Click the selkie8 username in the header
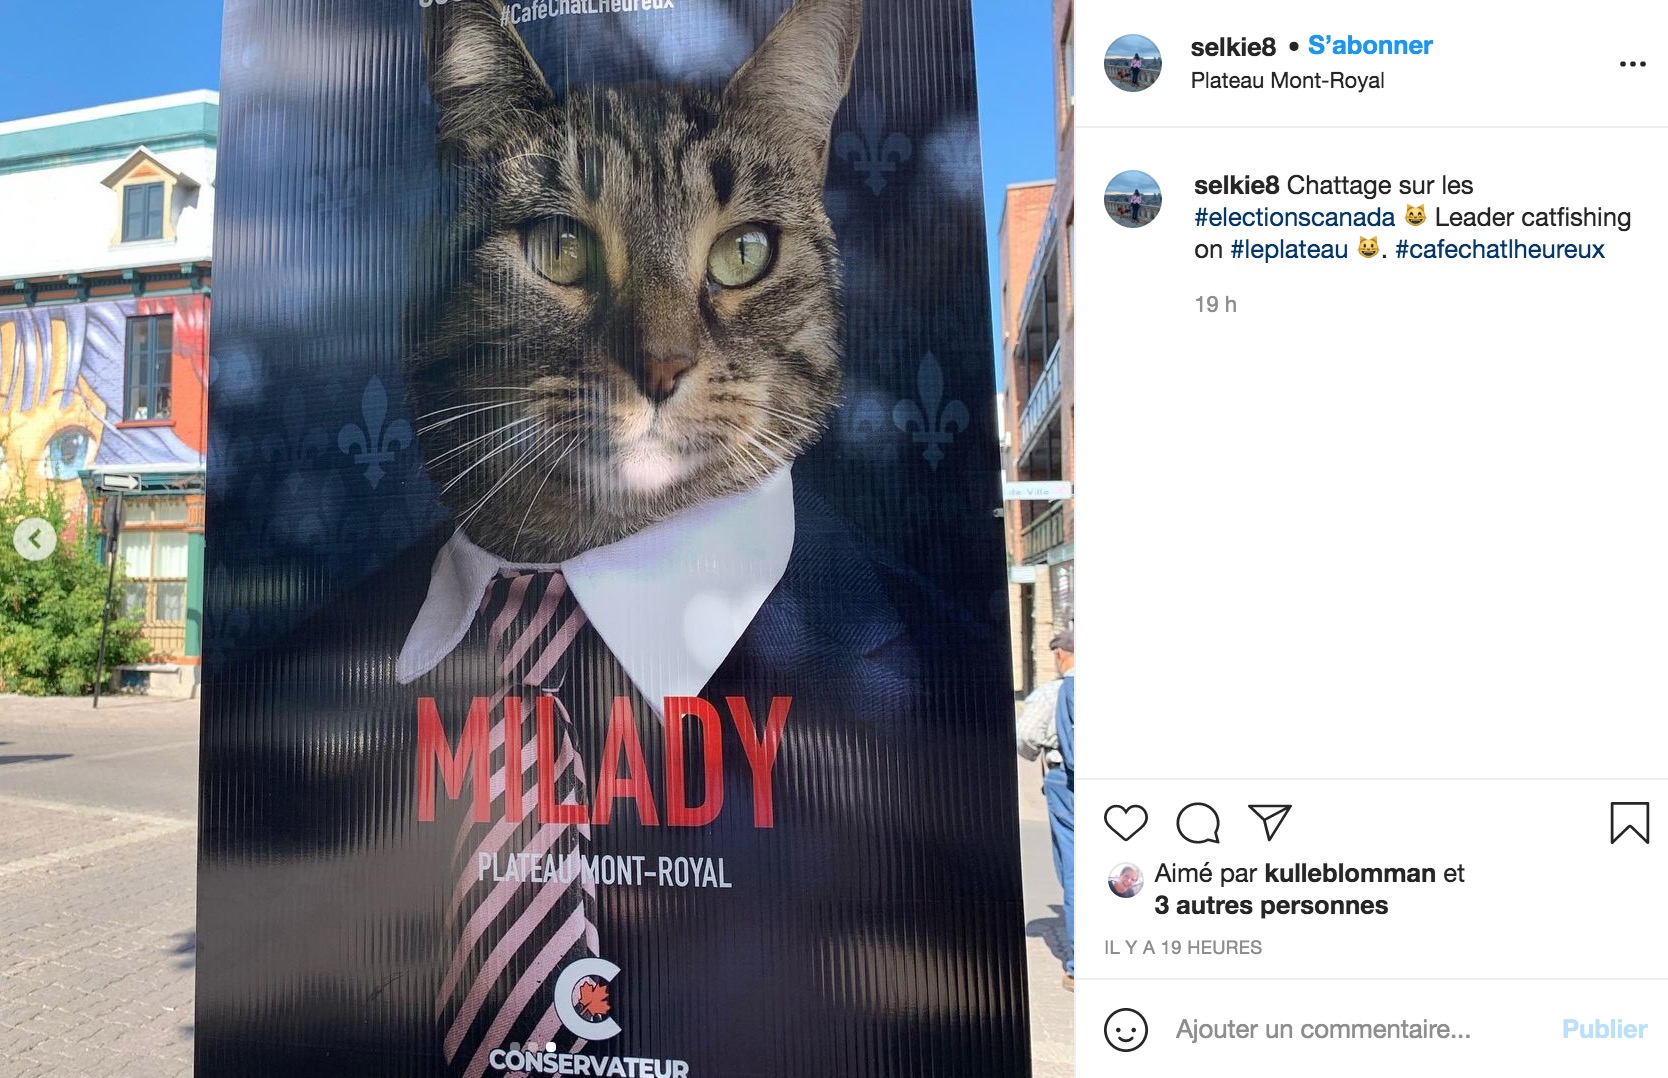The height and width of the screenshot is (1078, 1668). [1233, 47]
